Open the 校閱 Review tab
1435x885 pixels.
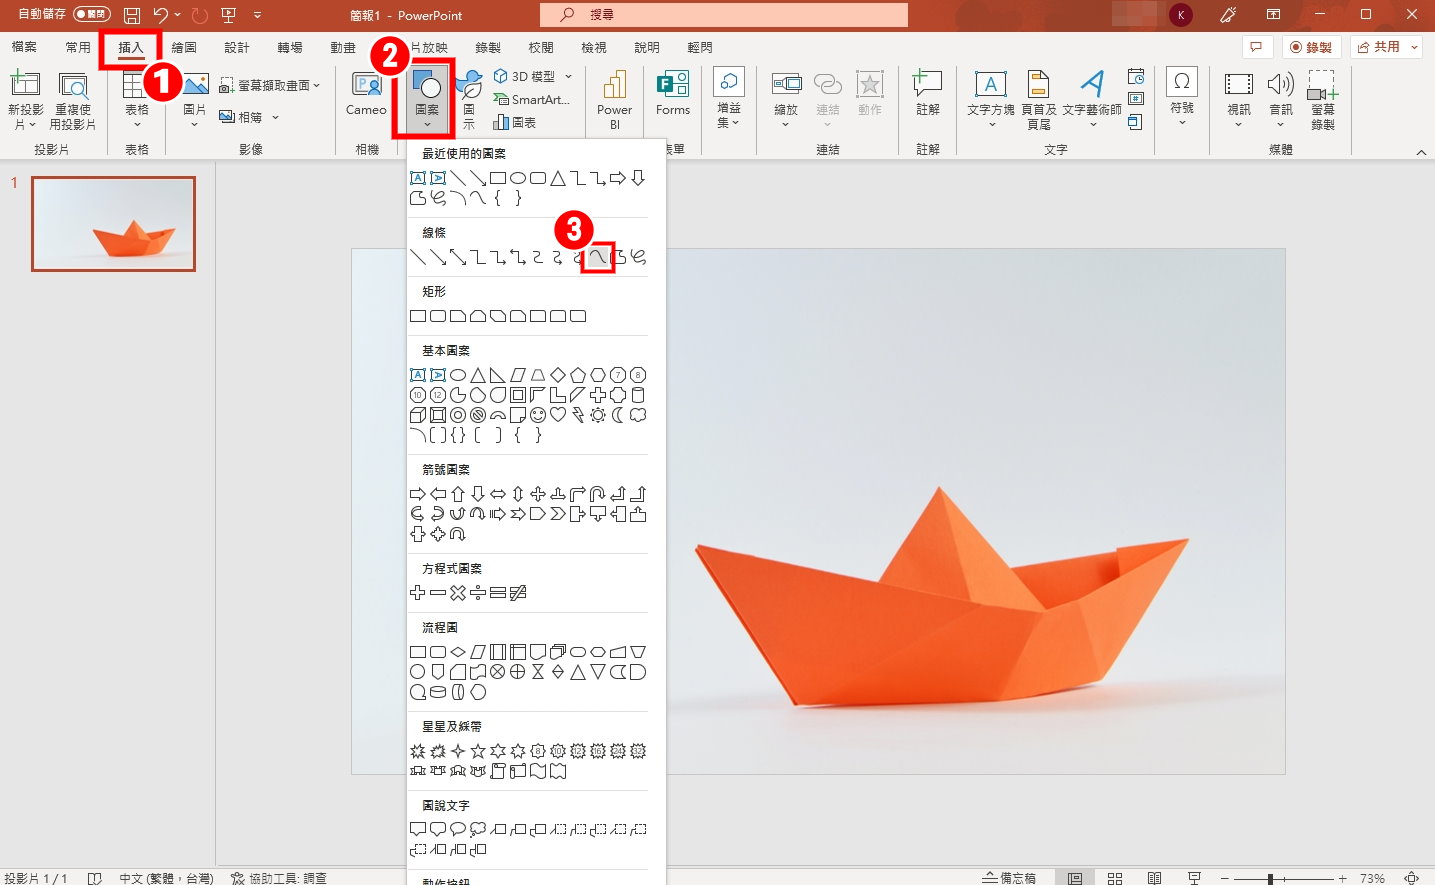(x=541, y=47)
